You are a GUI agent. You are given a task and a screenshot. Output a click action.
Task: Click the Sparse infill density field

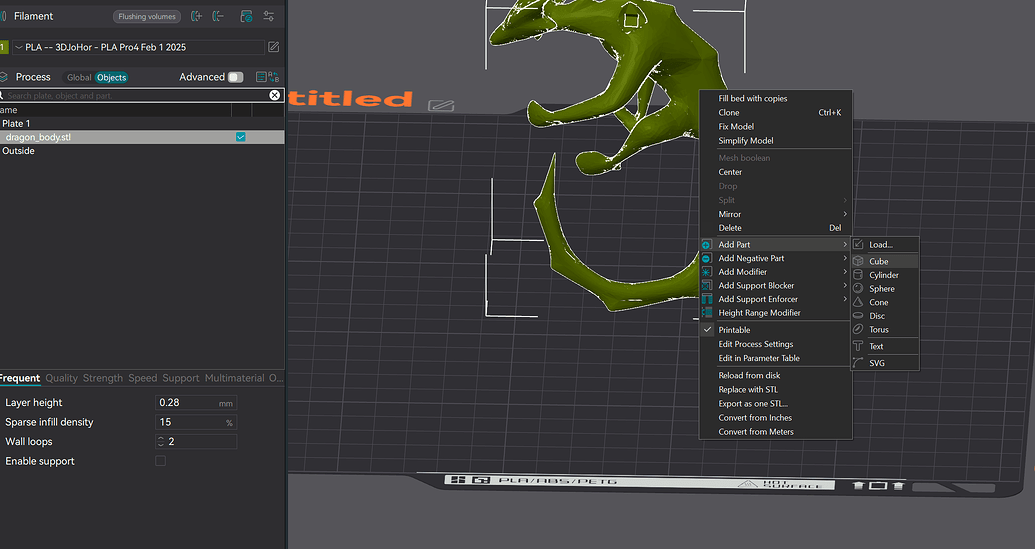(196, 422)
